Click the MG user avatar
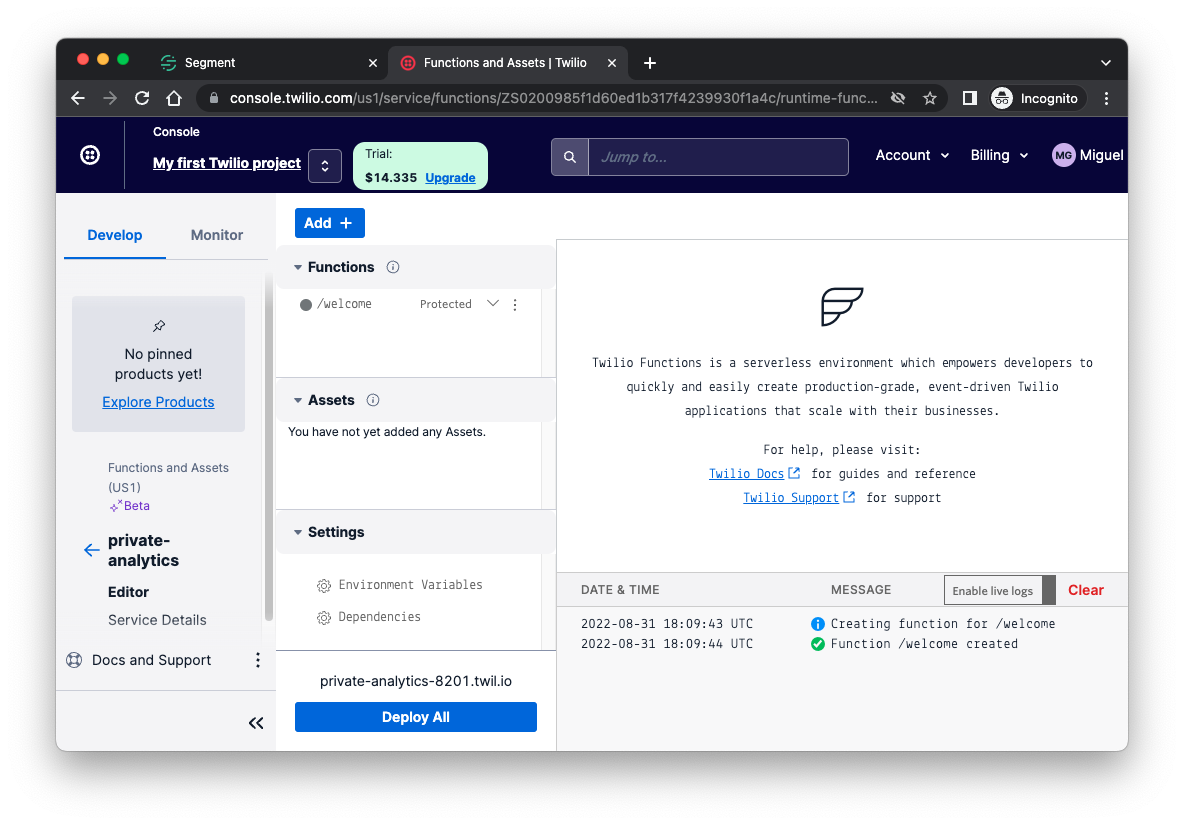Viewport: 1184px width, 825px height. pos(1063,155)
